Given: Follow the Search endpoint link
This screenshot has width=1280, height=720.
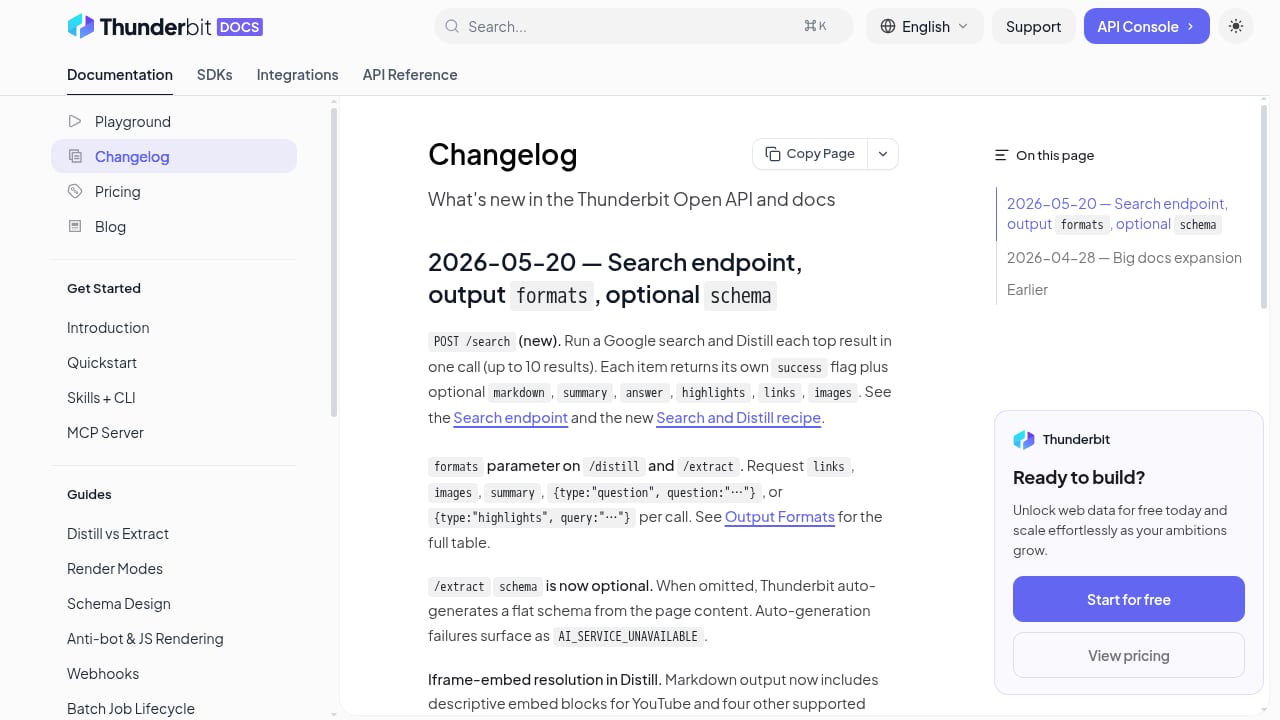Looking at the screenshot, I should 510,417.
